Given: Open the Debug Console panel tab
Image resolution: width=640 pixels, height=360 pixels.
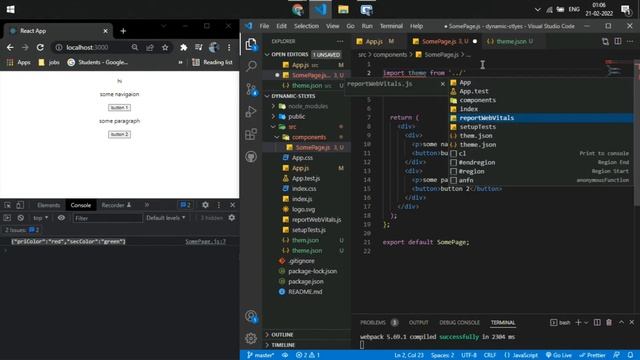Looking at the screenshot, I should (x=459, y=322).
